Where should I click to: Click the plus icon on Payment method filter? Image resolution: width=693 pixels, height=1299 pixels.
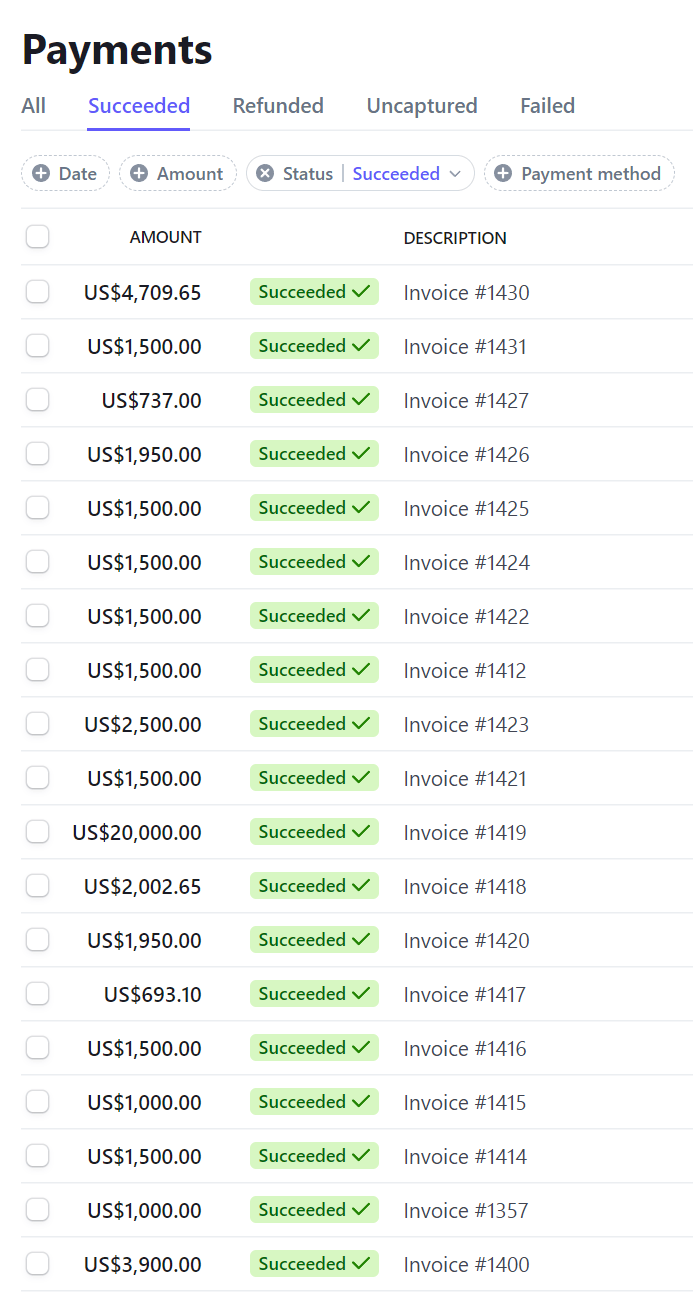coord(503,173)
